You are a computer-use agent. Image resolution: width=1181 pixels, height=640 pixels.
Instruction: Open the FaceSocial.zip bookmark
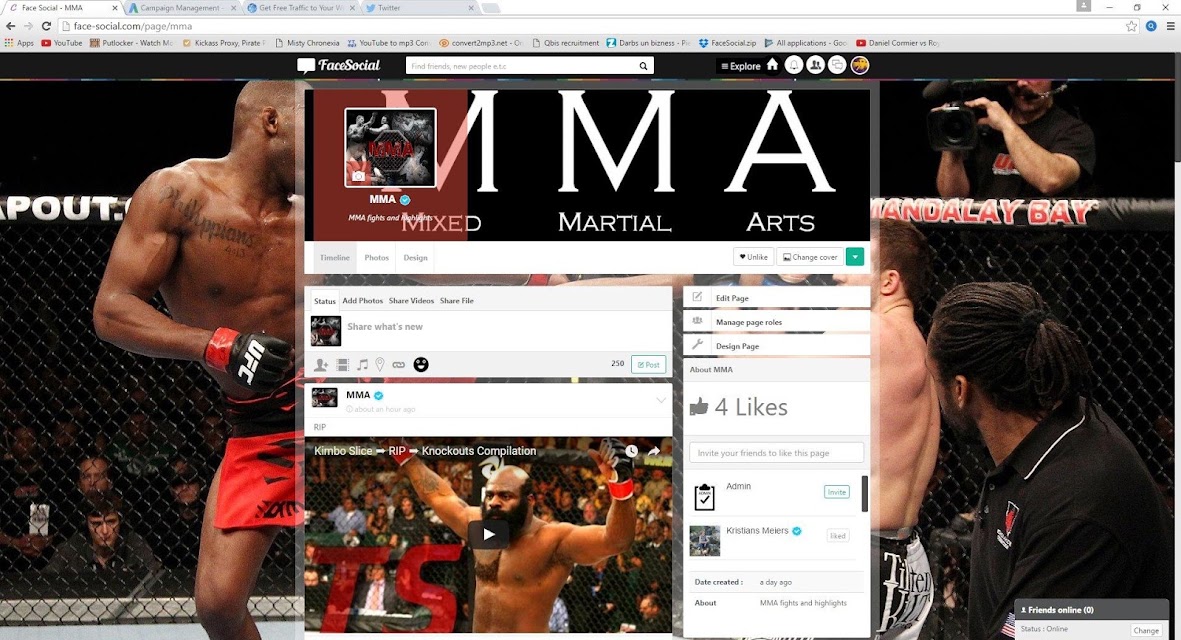[727, 43]
